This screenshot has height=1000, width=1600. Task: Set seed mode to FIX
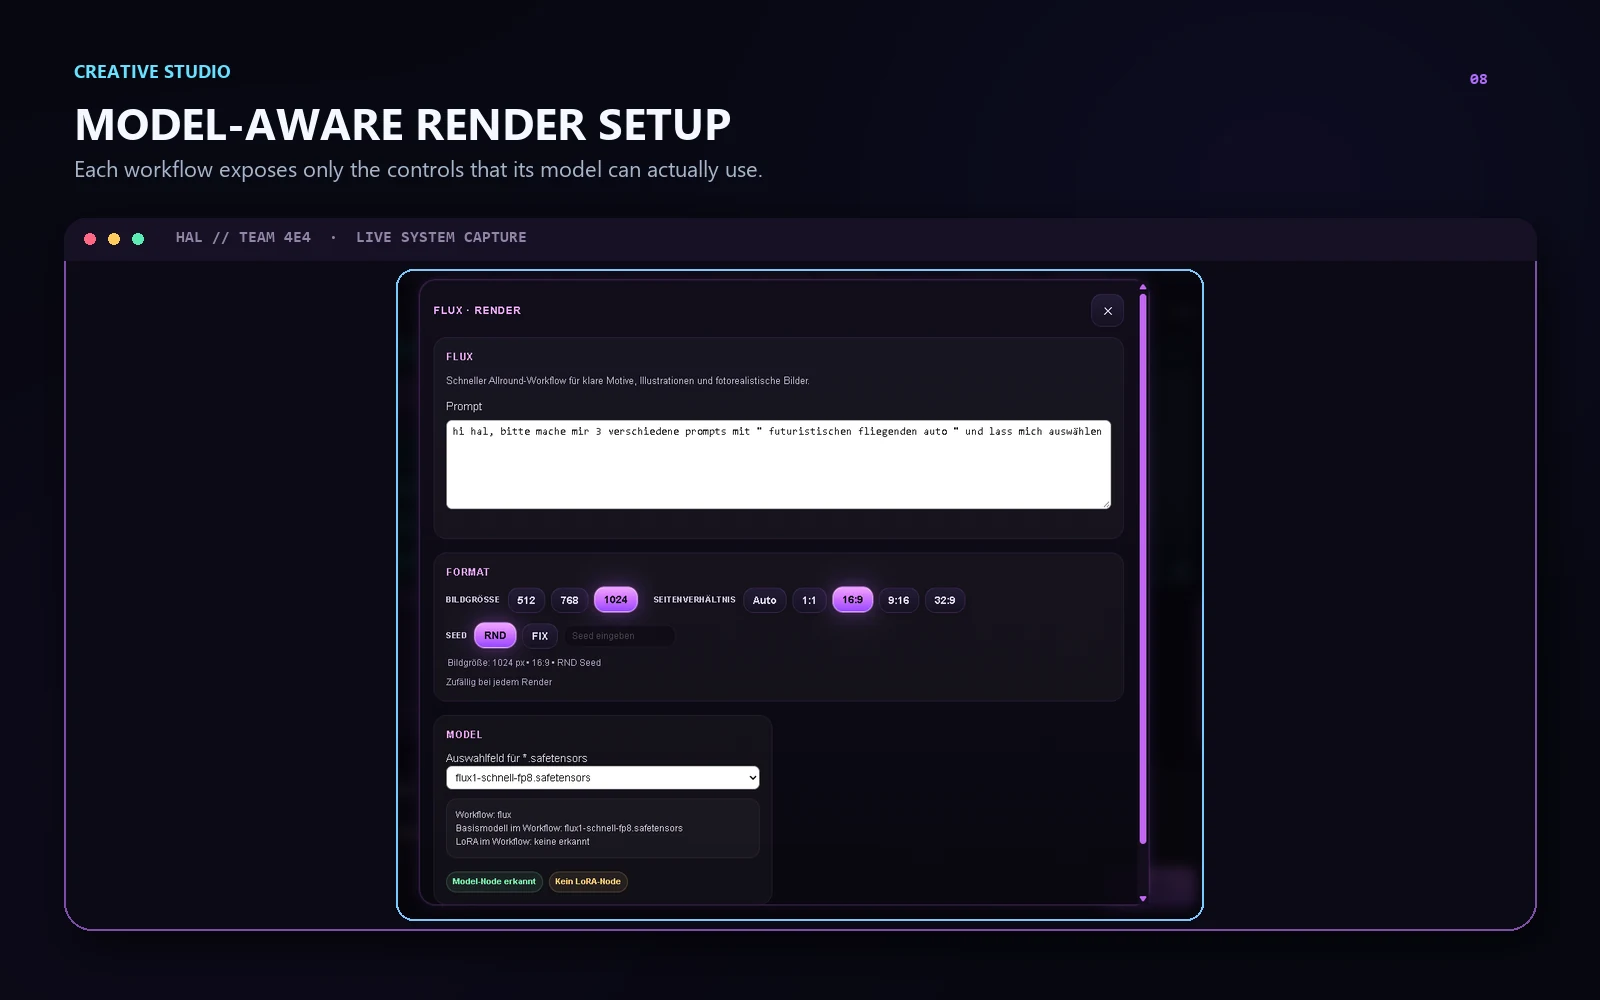tap(540, 636)
